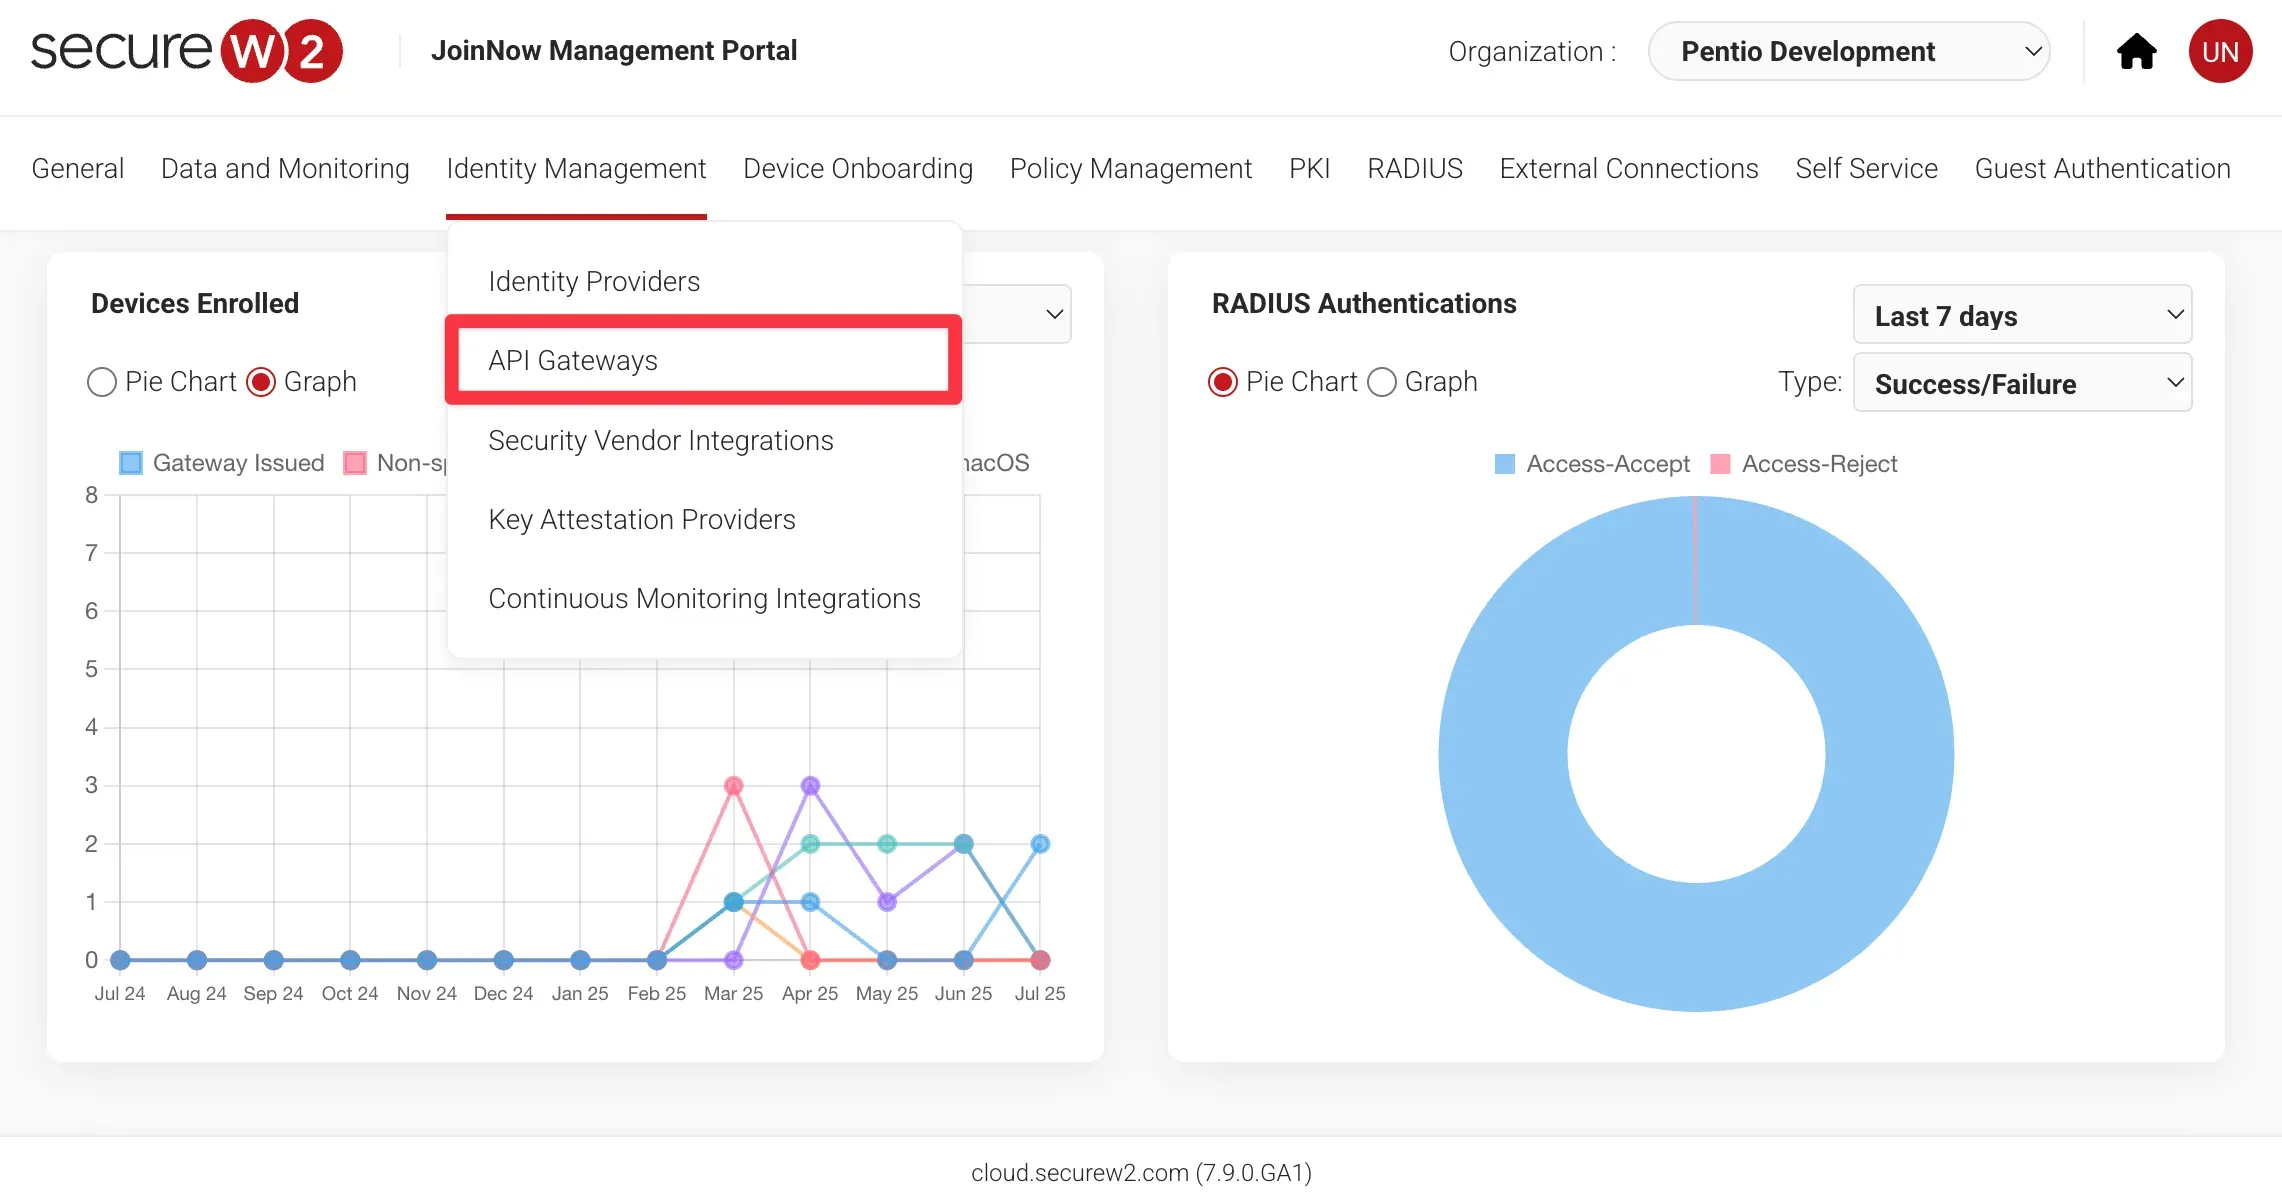
Task: Toggle Access-Accept legend box
Action: click(1504, 464)
